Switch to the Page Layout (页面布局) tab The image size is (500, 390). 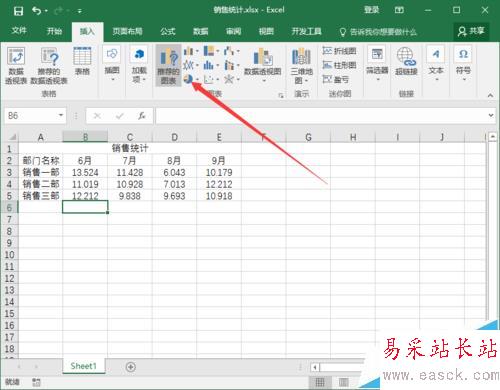coord(127,31)
